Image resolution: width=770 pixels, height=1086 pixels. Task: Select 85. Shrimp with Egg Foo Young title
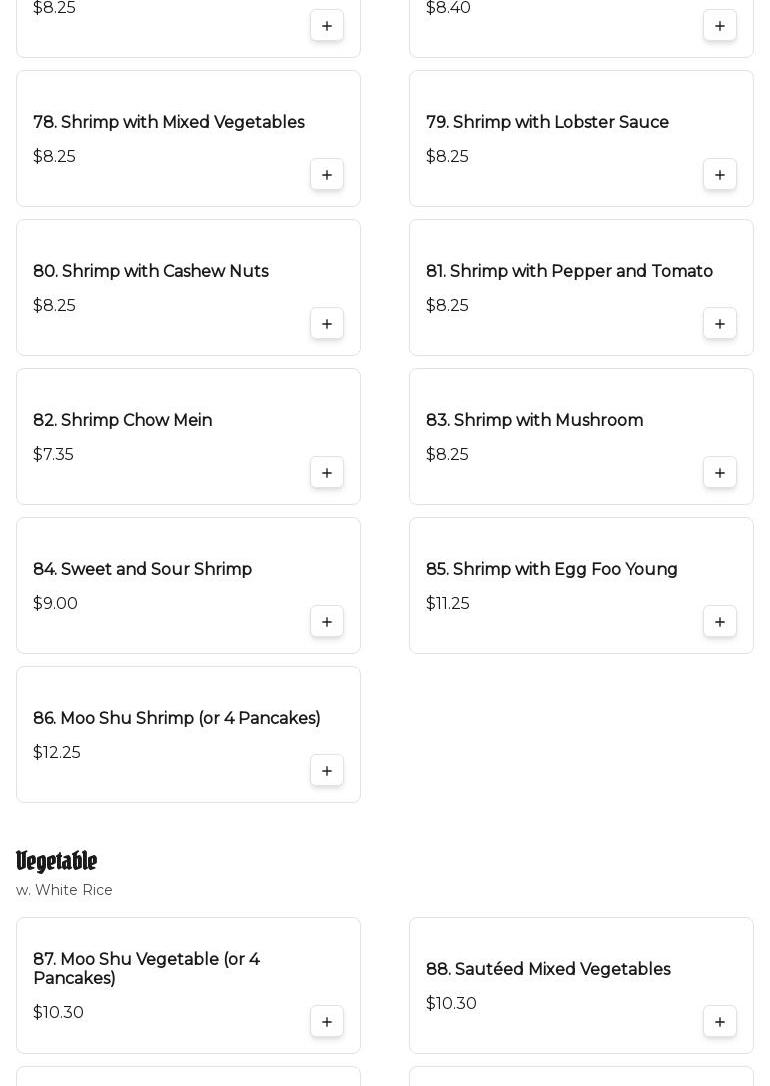tap(551, 570)
